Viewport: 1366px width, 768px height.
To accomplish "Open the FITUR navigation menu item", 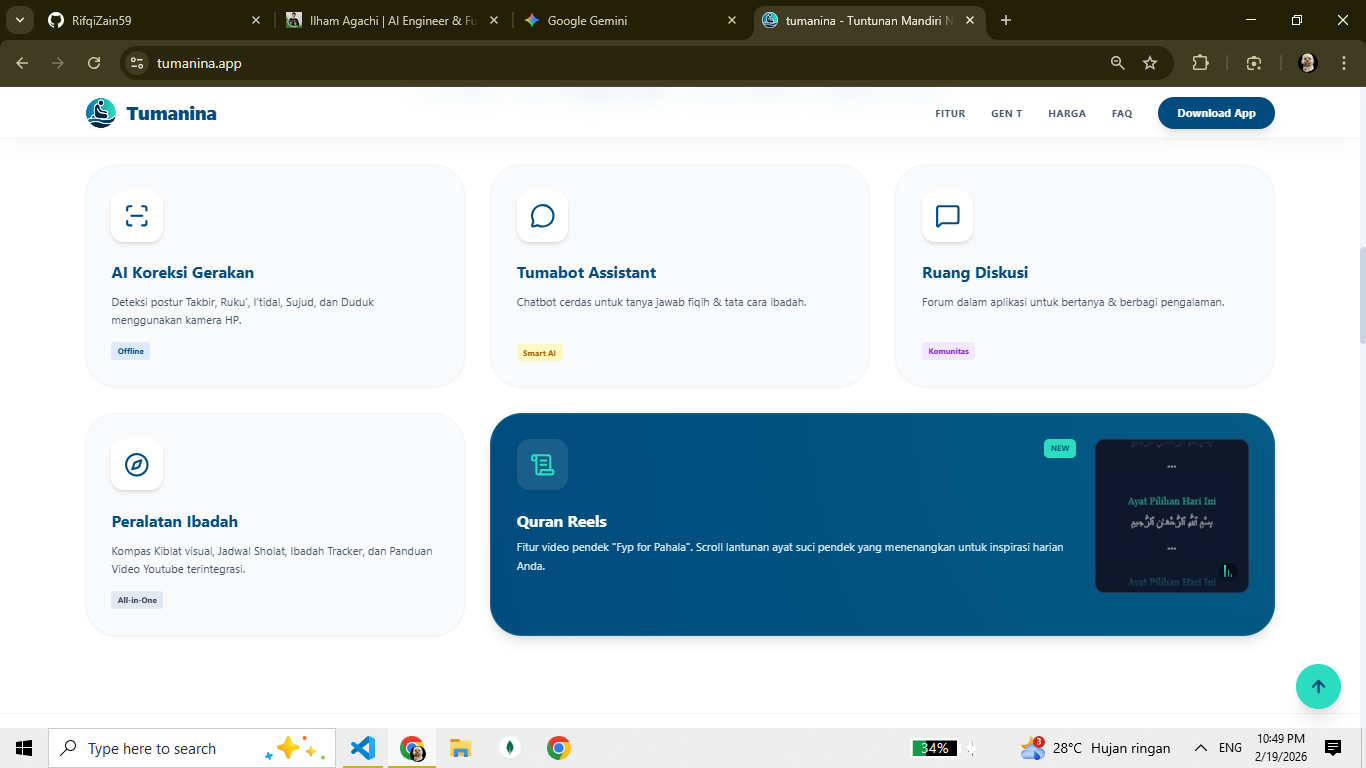I will (950, 113).
